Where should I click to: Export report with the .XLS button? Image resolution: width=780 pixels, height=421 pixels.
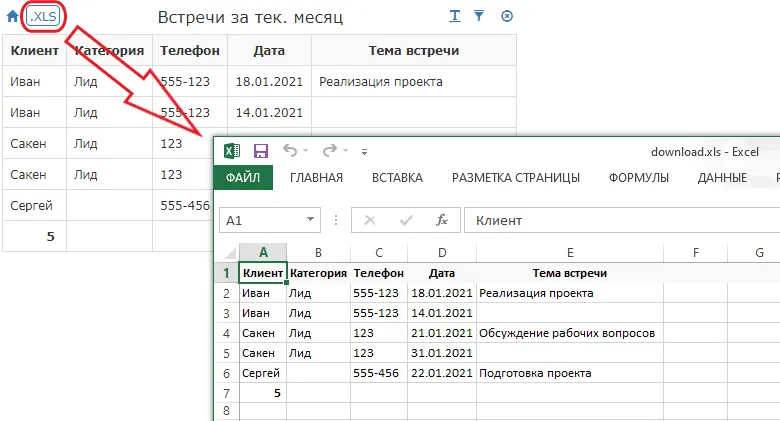[44, 16]
